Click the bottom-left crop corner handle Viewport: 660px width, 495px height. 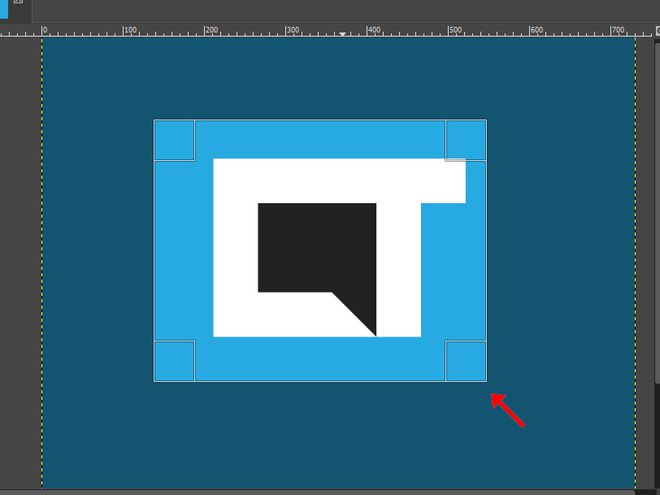(174, 361)
